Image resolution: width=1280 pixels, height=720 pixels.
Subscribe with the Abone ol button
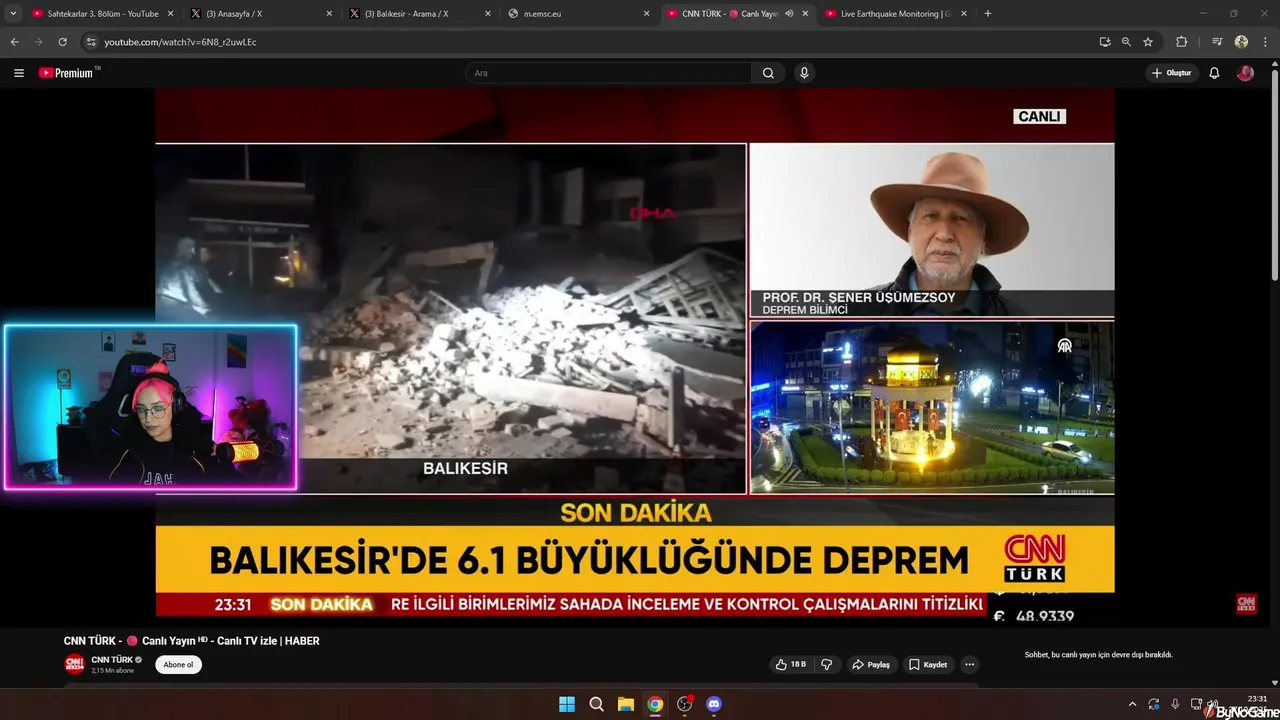pyautogui.click(x=178, y=664)
